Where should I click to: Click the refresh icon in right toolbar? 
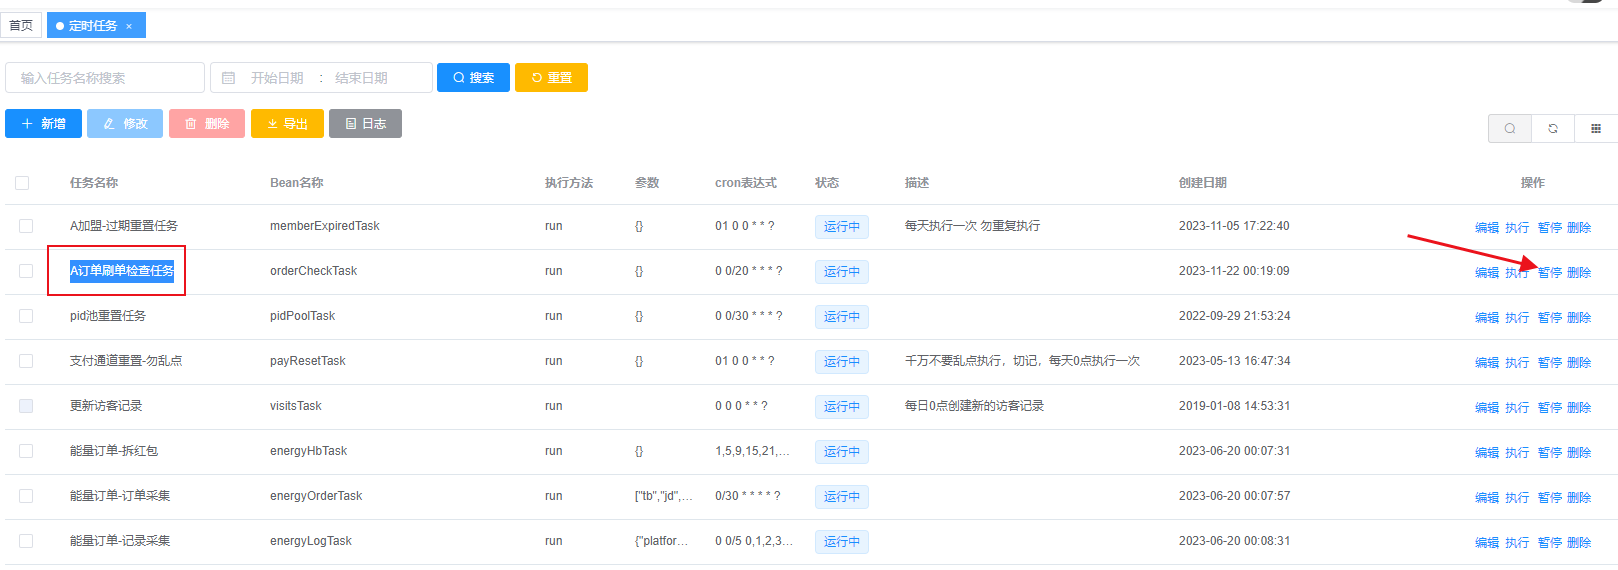click(1553, 129)
